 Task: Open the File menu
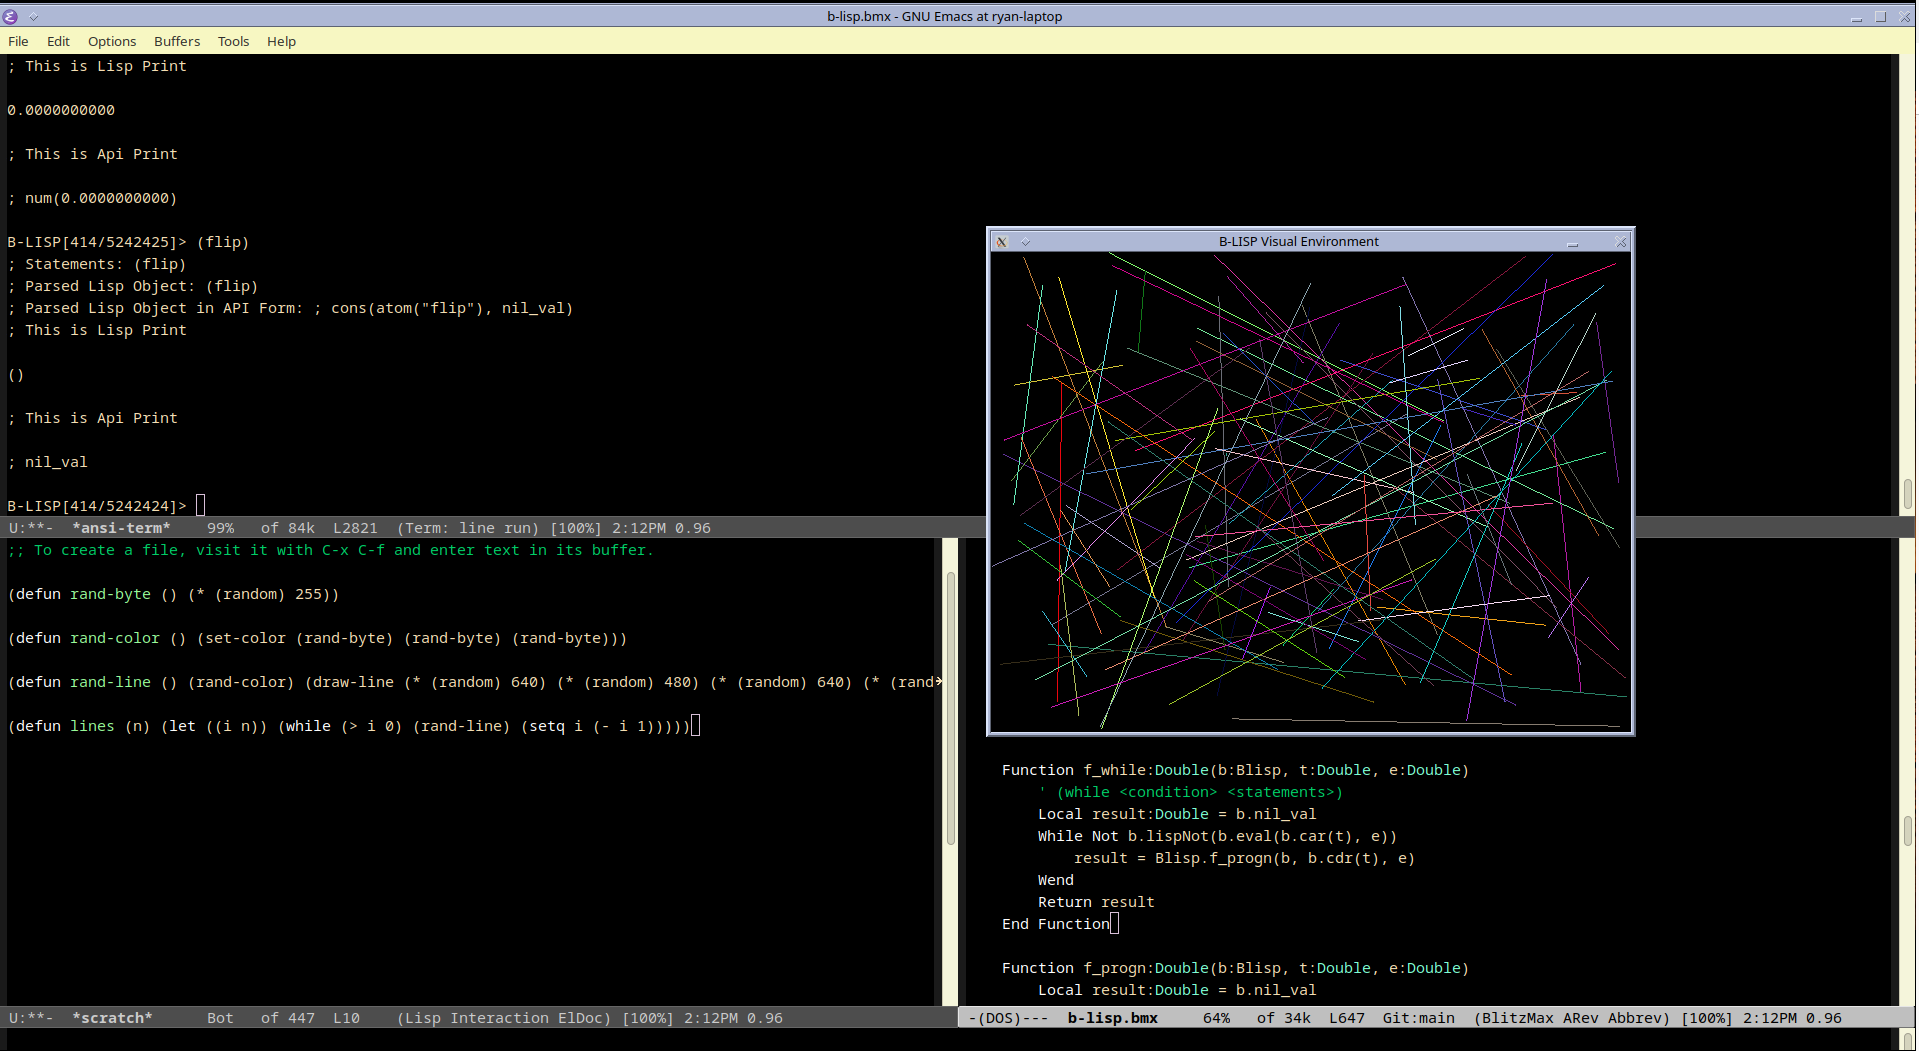(18, 41)
